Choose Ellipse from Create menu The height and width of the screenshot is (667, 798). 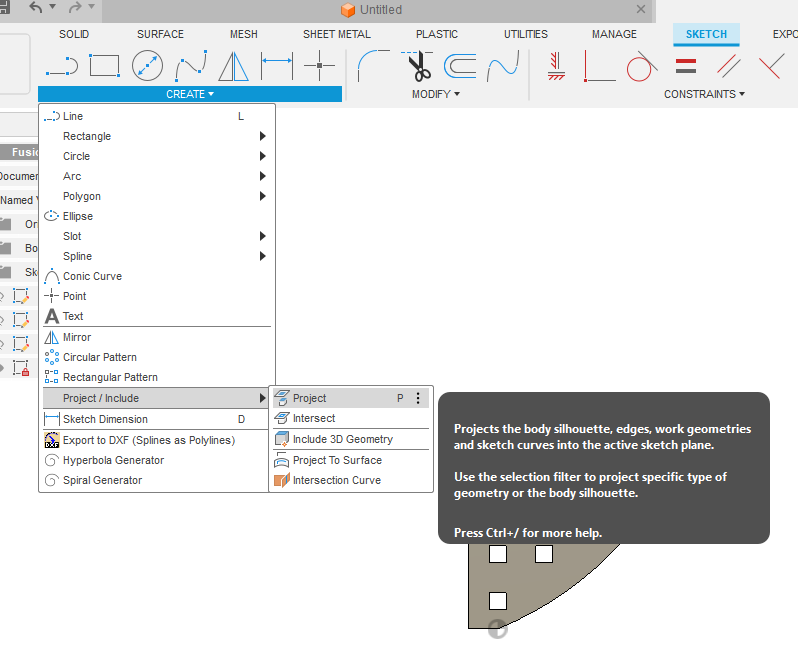pos(157,216)
